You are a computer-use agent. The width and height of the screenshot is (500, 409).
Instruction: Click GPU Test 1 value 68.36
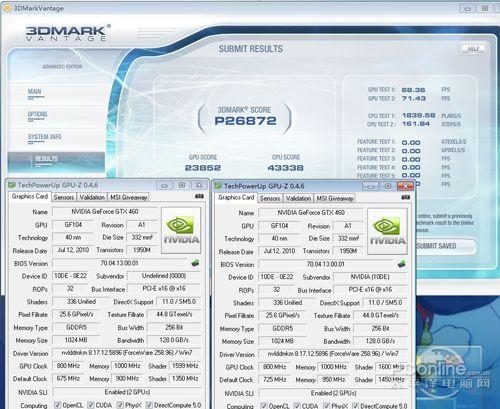(413, 90)
